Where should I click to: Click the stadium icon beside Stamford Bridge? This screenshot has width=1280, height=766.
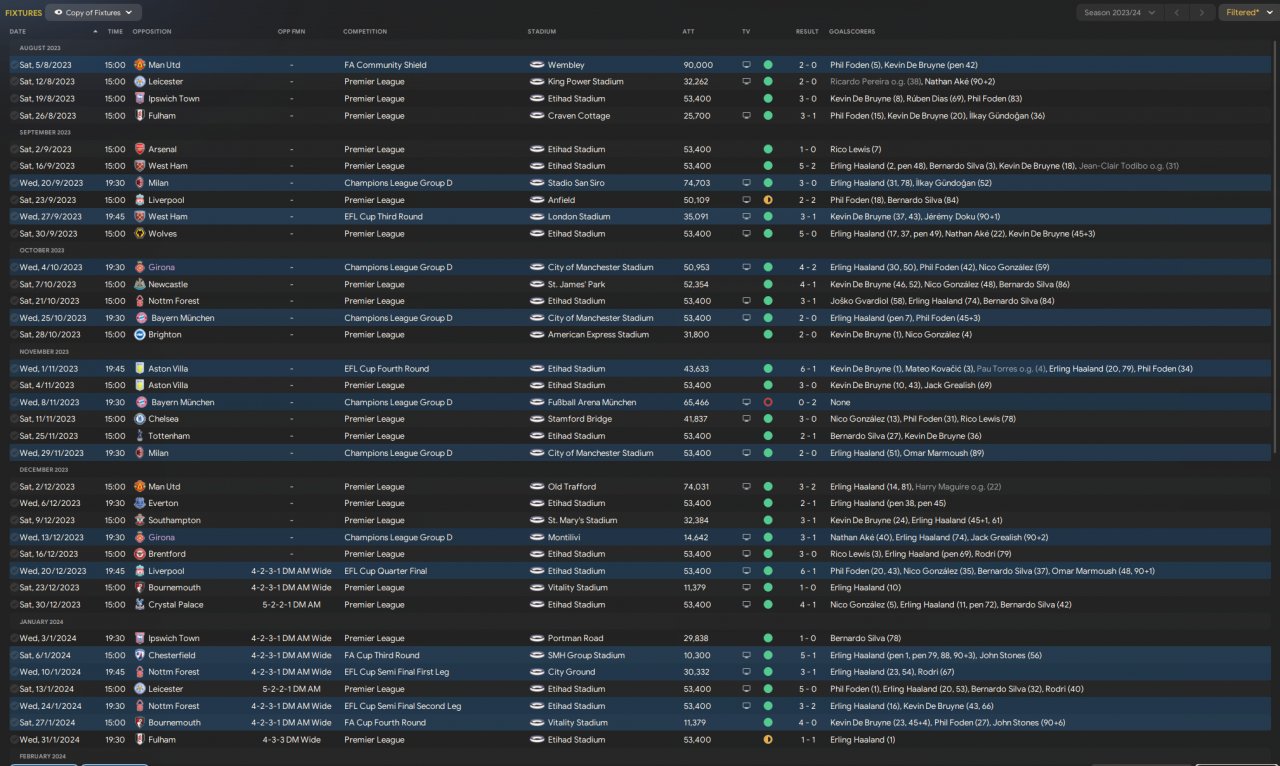(537, 419)
